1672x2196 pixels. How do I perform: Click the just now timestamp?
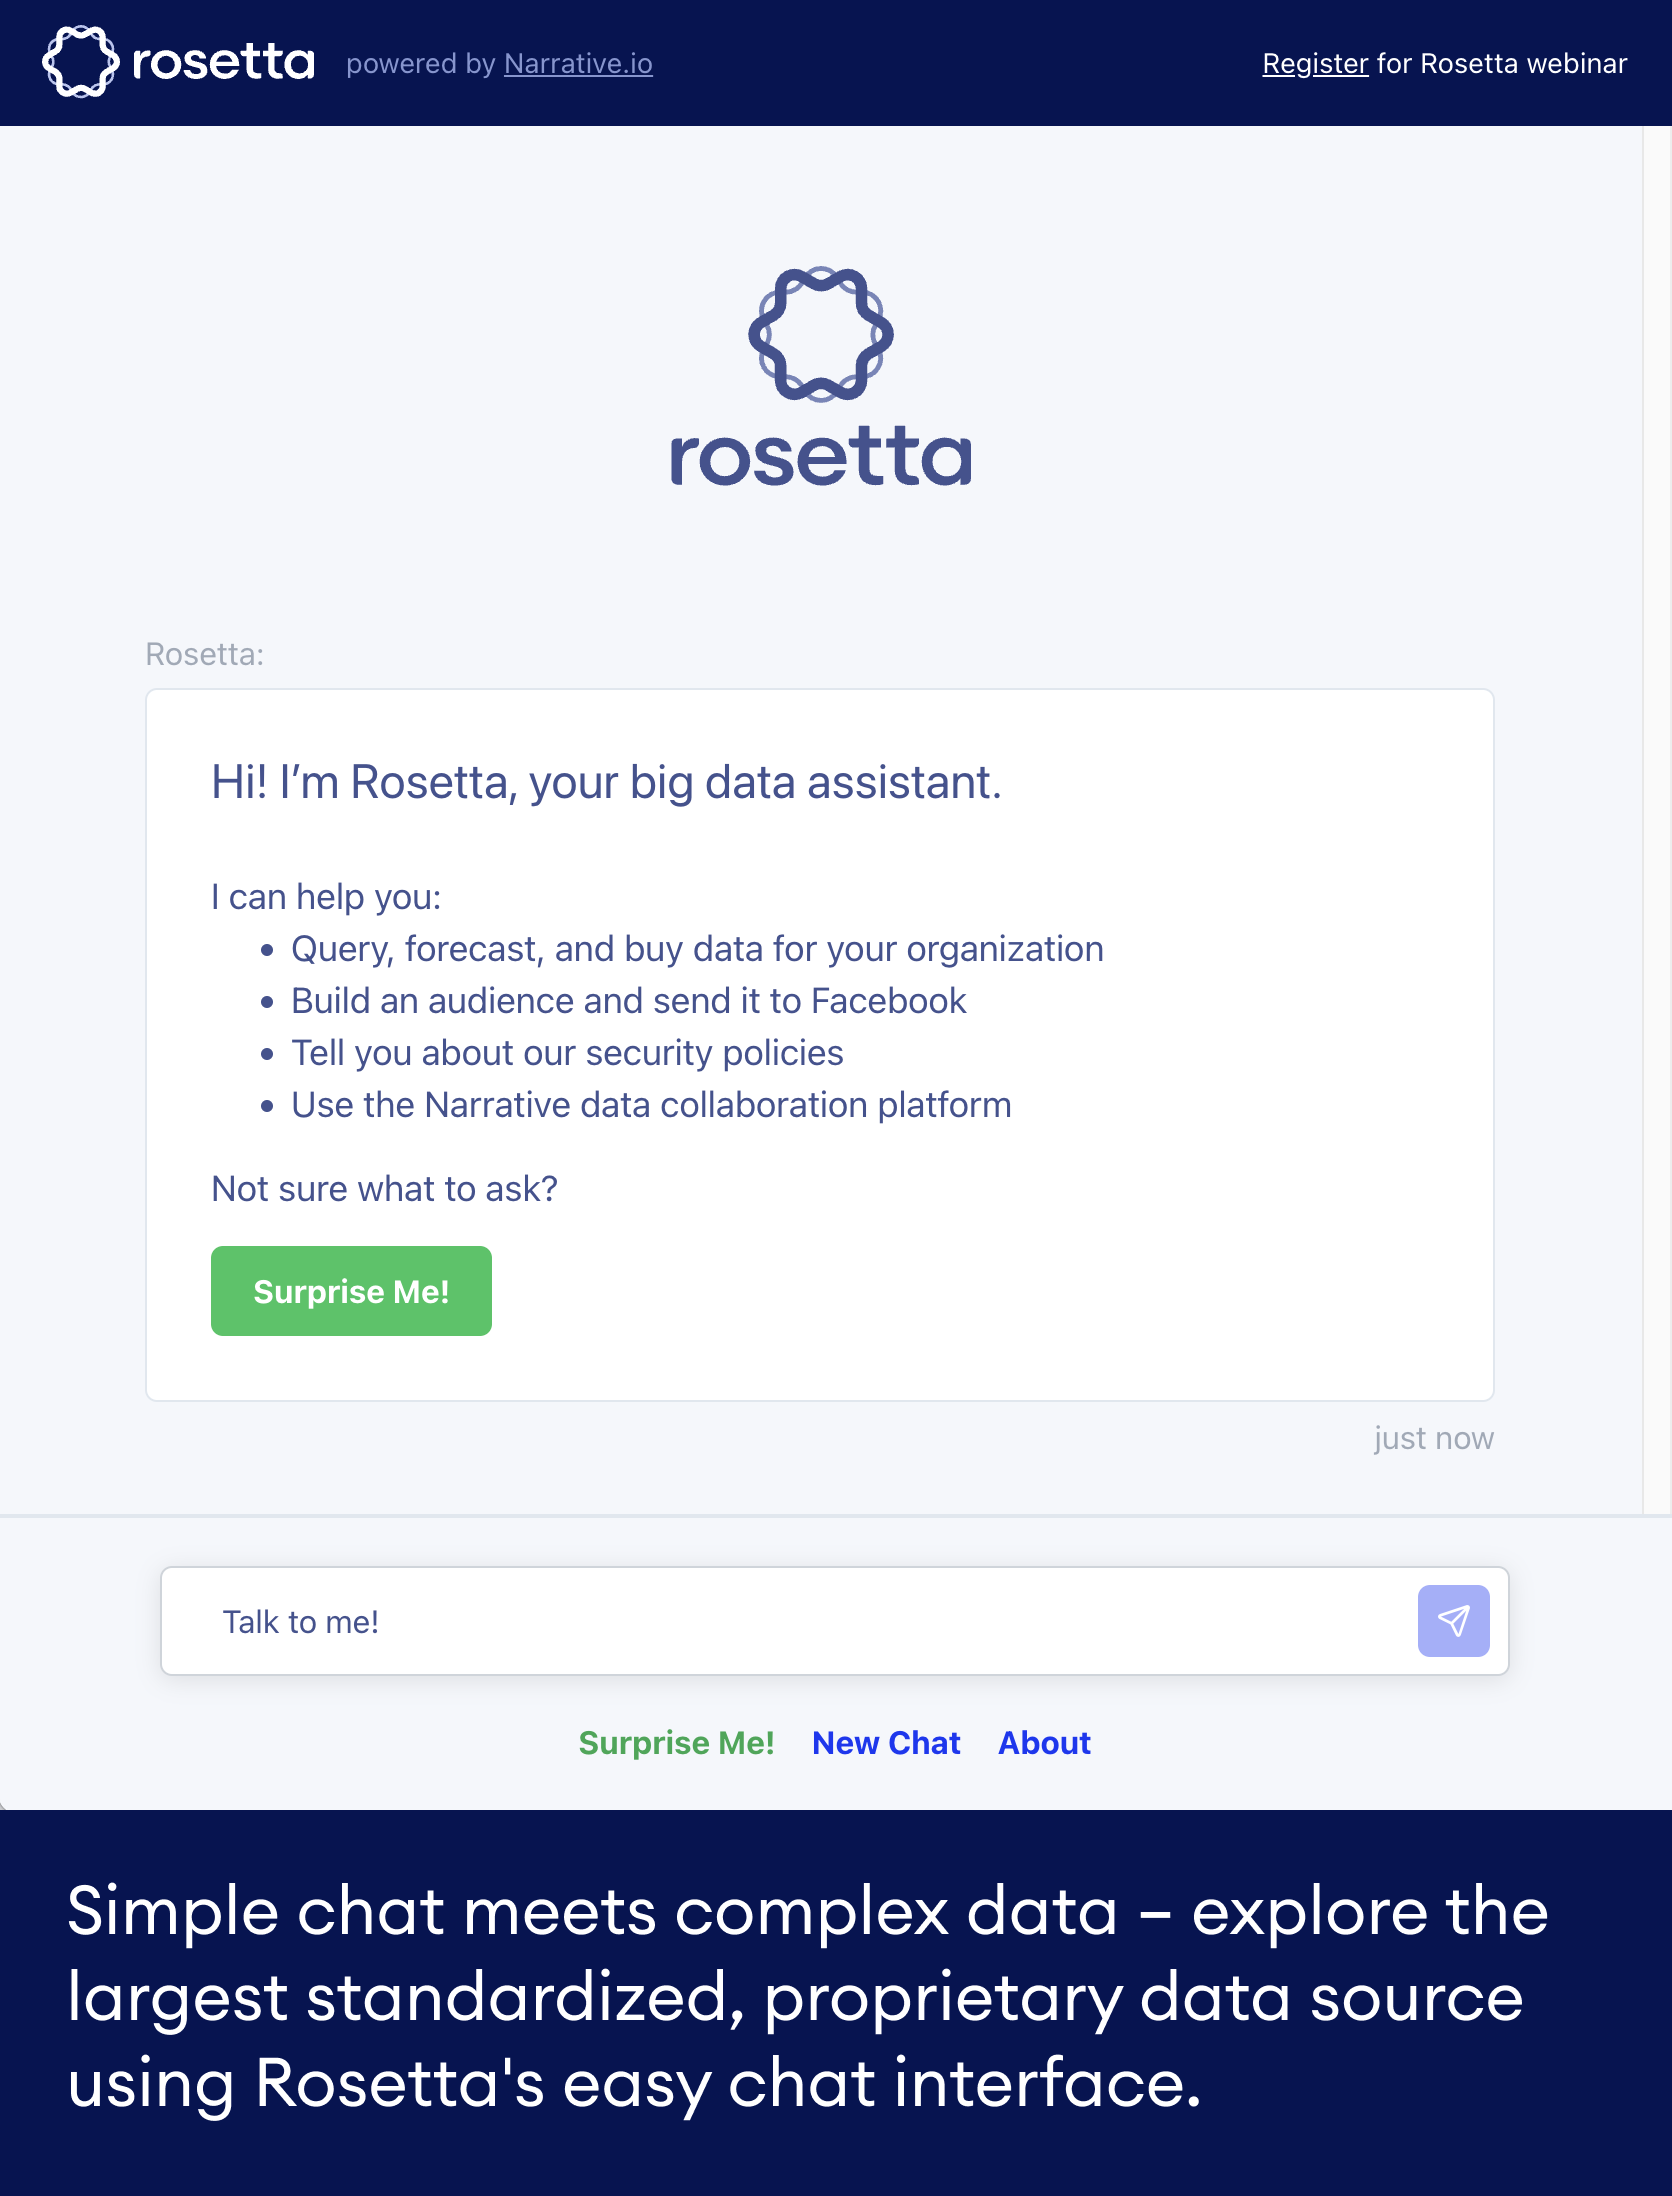click(1432, 1438)
